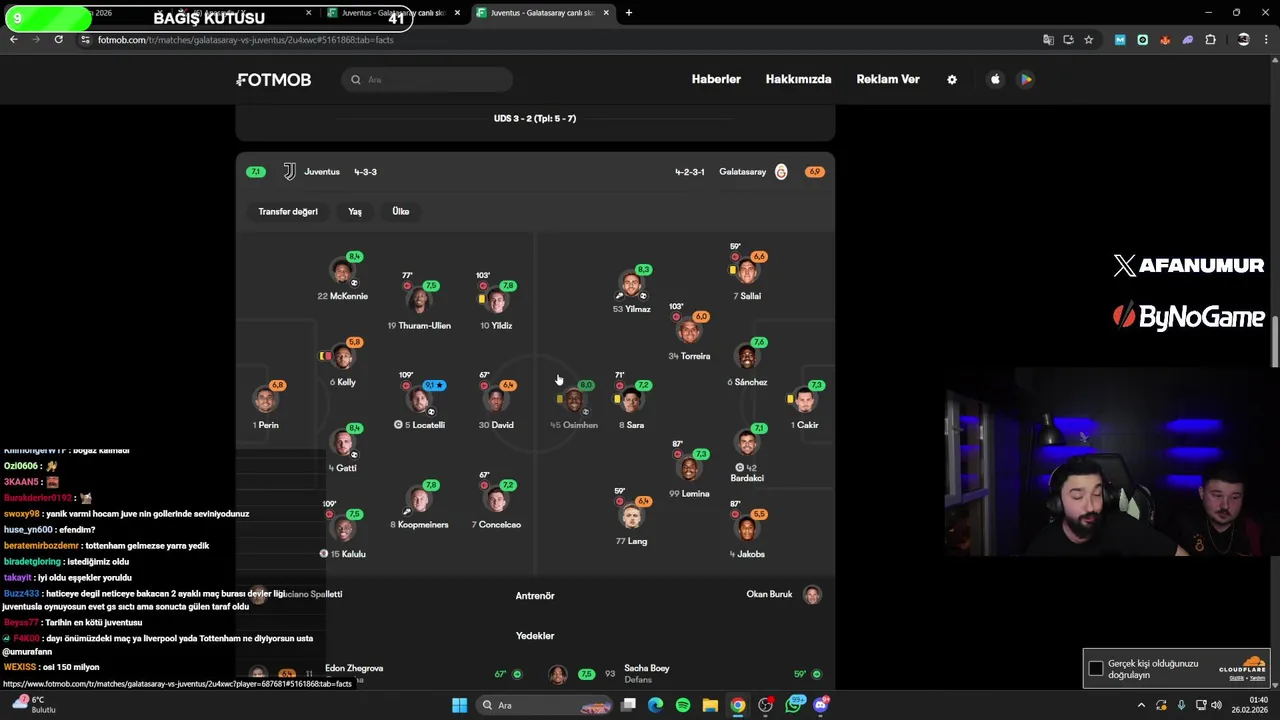The image size is (1280, 720).
Task: Open McKennie's player portrait
Action: (343, 271)
